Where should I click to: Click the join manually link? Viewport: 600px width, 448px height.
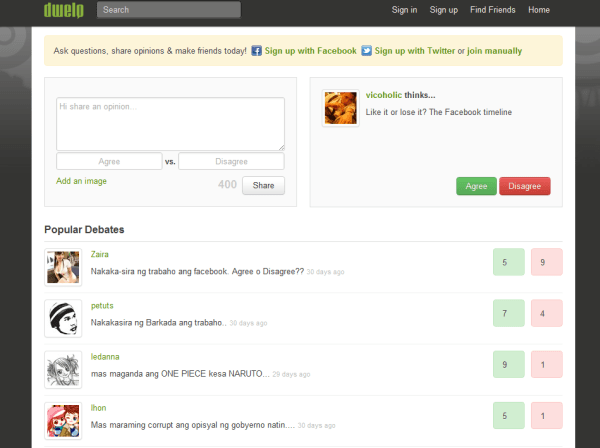click(494, 51)
